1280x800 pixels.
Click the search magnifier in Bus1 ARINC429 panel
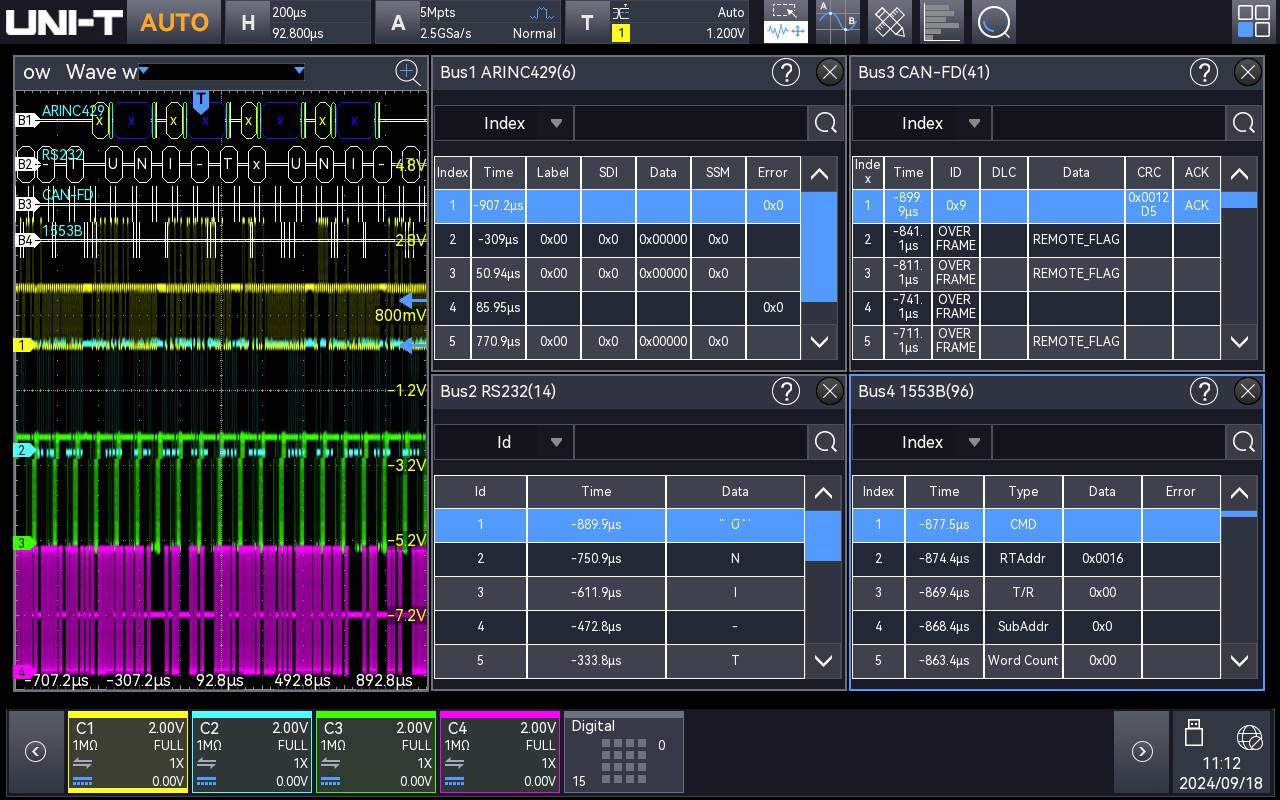pos(825,122)
